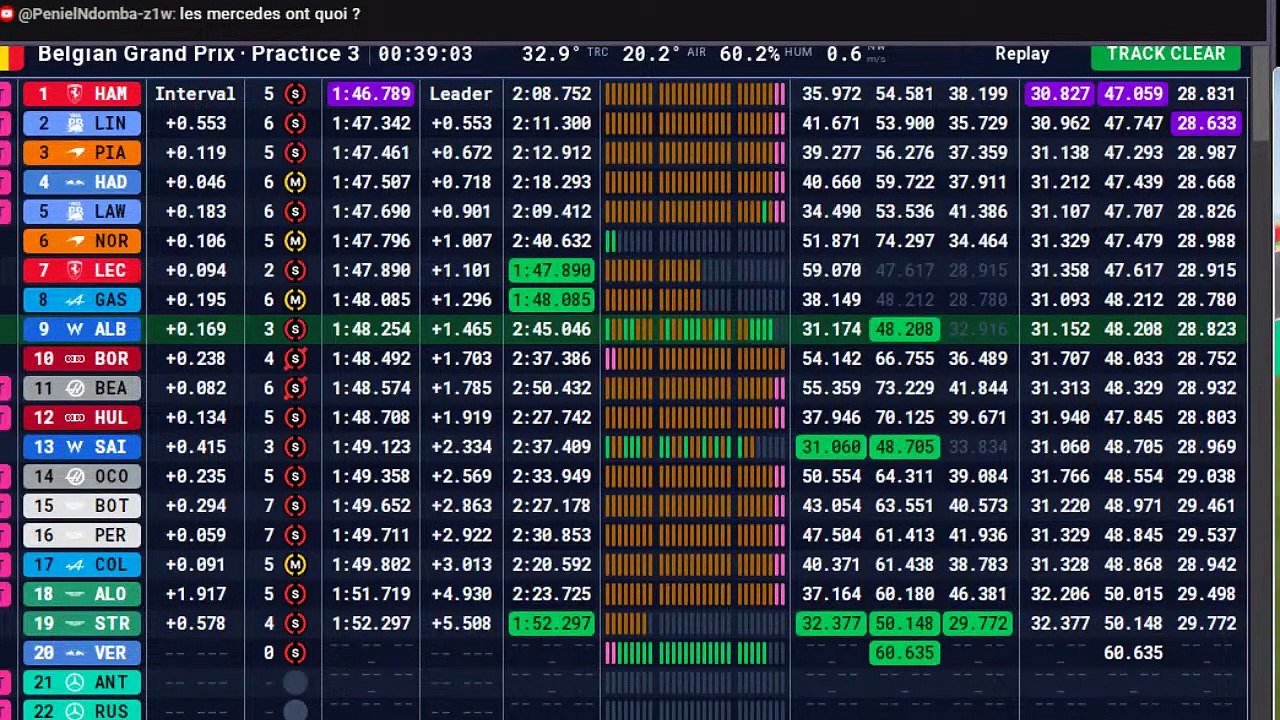Viewport: 1280px width, 720px height.
Task: Click HAM's purple best lap 1:46.789
Action: point(371,94)
